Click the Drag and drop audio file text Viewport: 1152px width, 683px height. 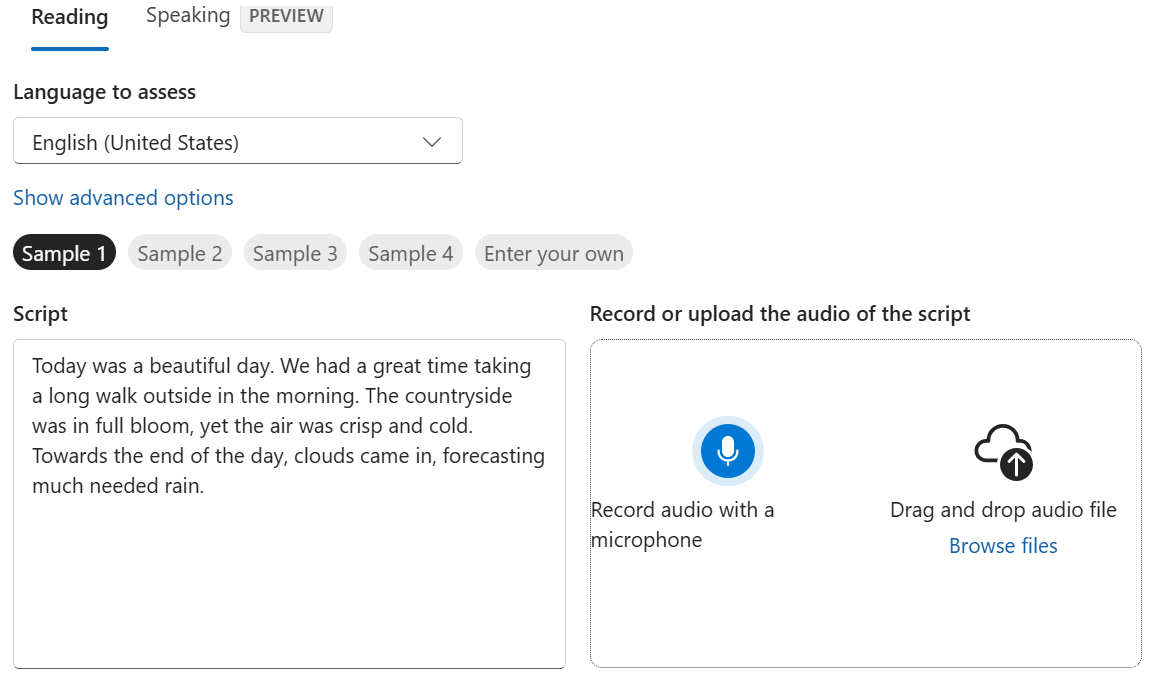[1003, 510]
